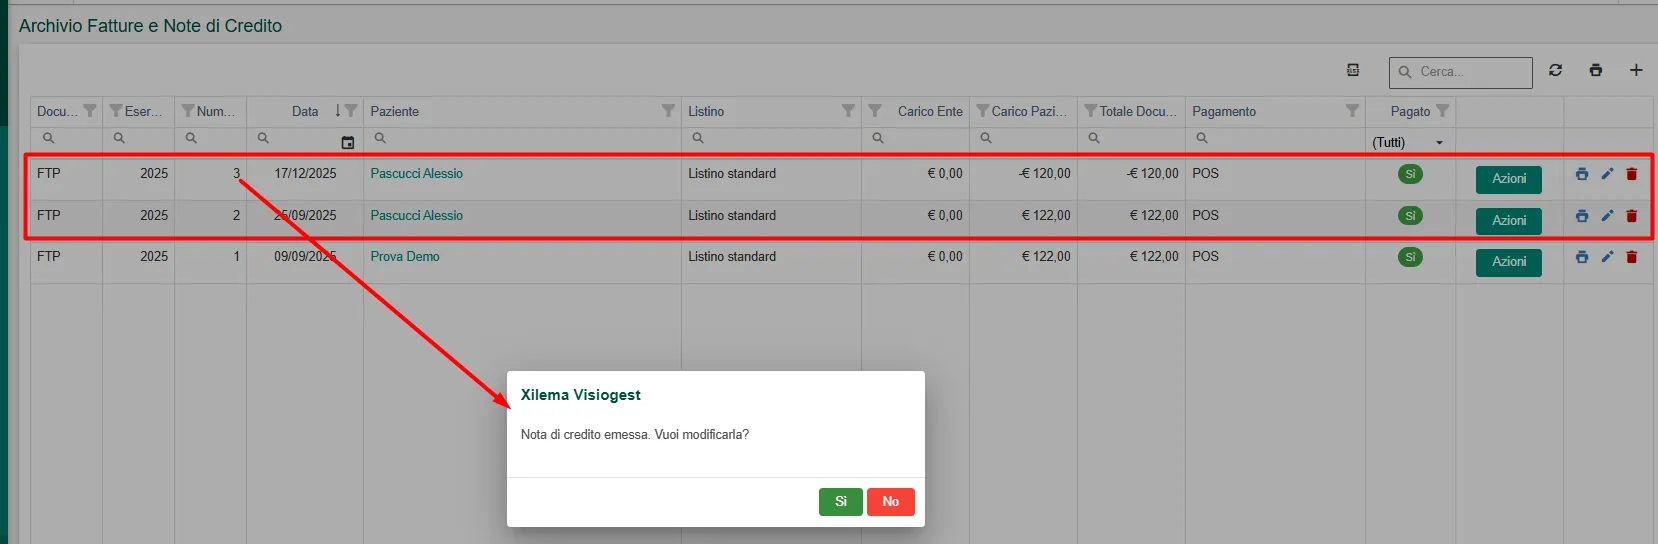Delete the credit note dated 17/12/2025
This screenshot has width=1658, height=544.
click(1632, 174)
